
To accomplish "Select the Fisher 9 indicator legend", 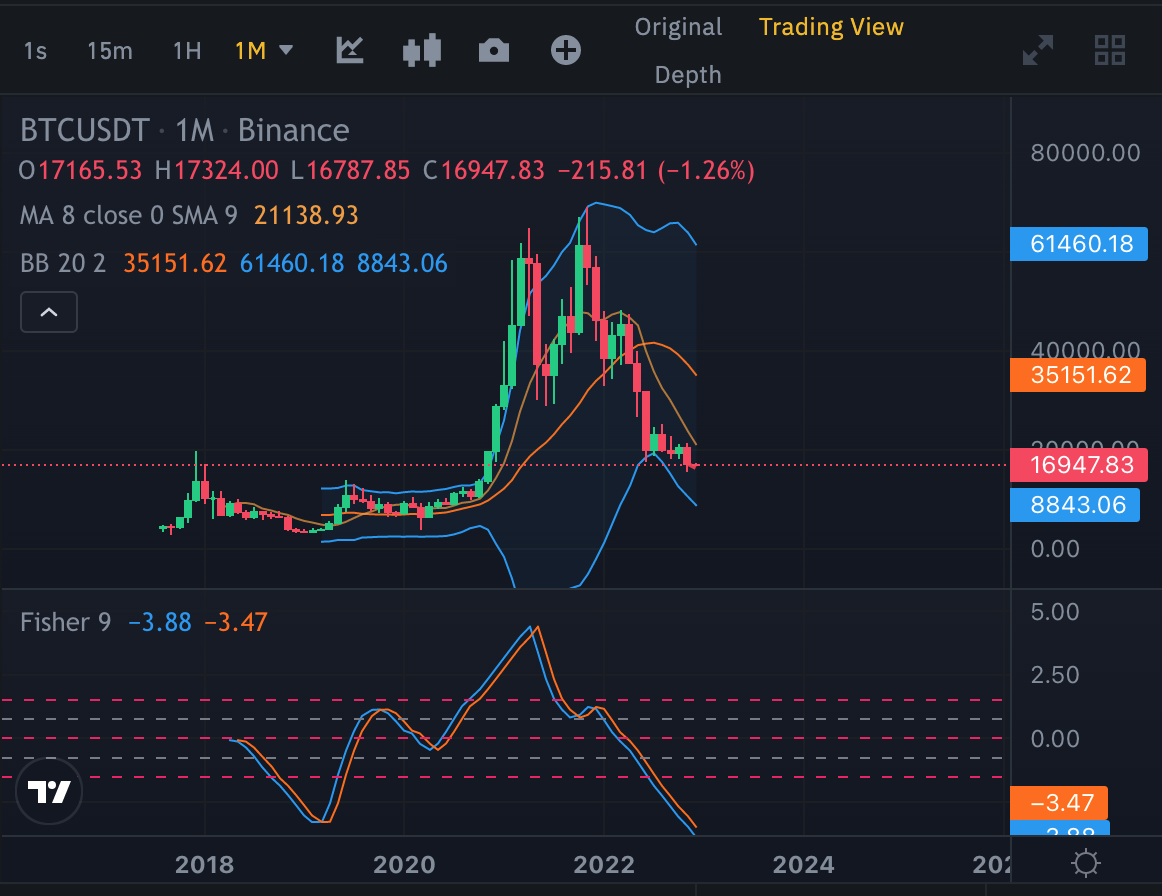I will (x=65, y=623).
